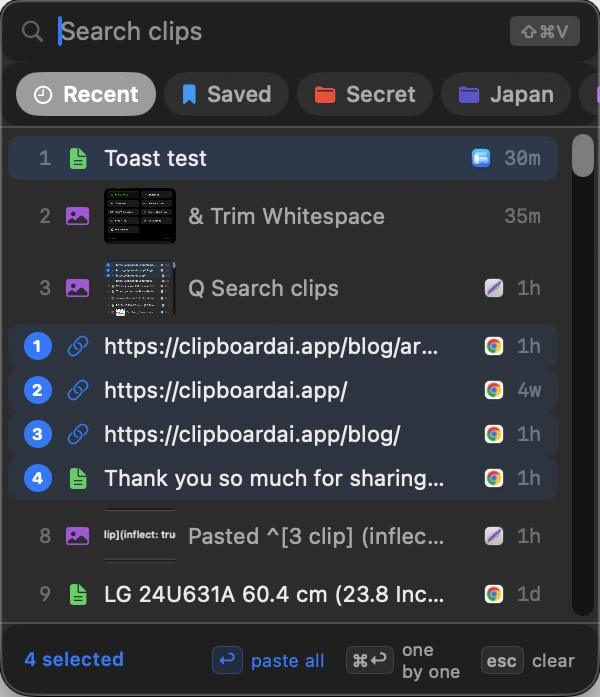
Task: Click the blue bookmark icon on Saved
Action: tap(189, 94)
